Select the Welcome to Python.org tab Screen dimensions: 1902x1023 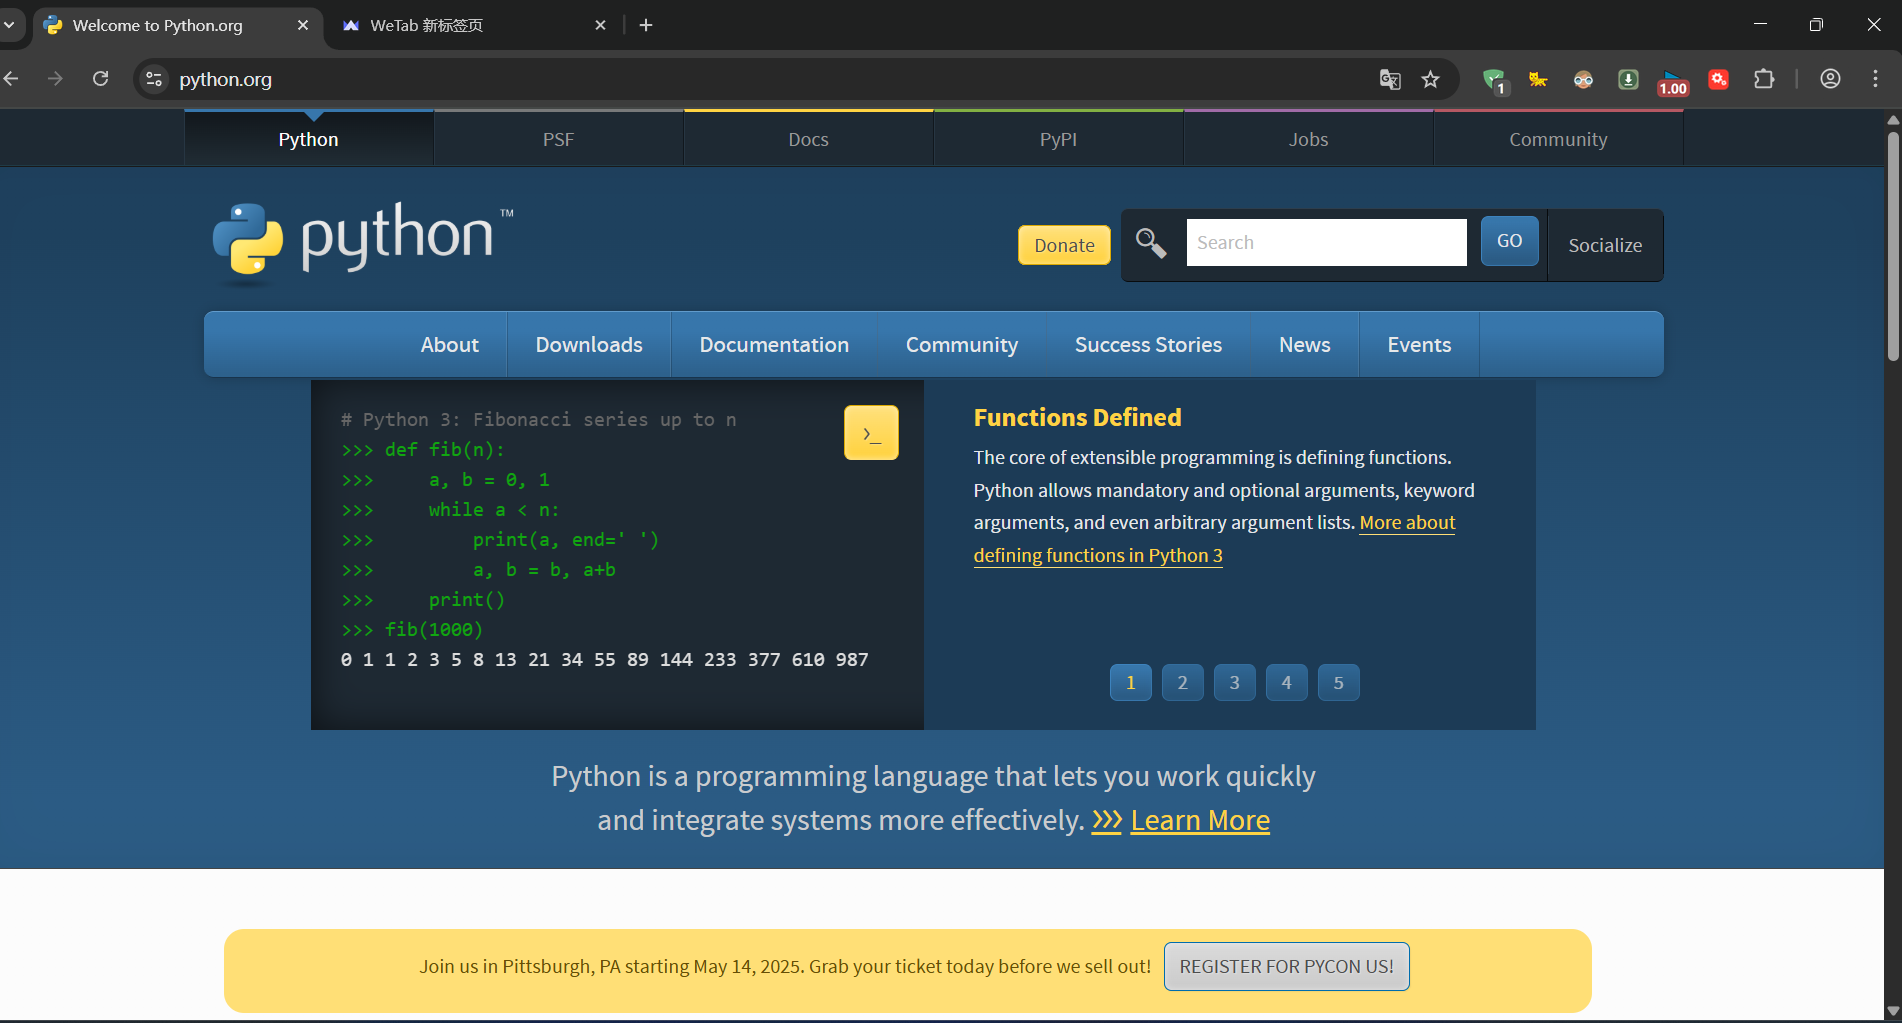178,25
